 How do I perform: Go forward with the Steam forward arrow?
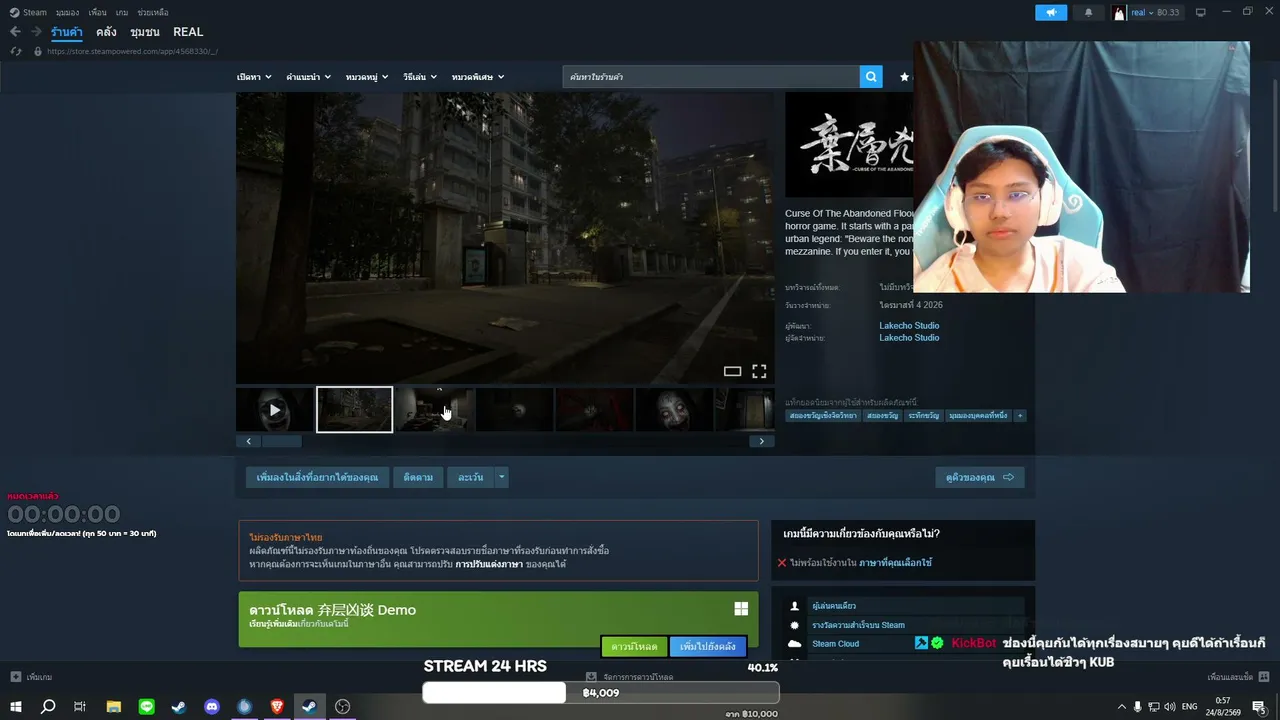(35, 32)
